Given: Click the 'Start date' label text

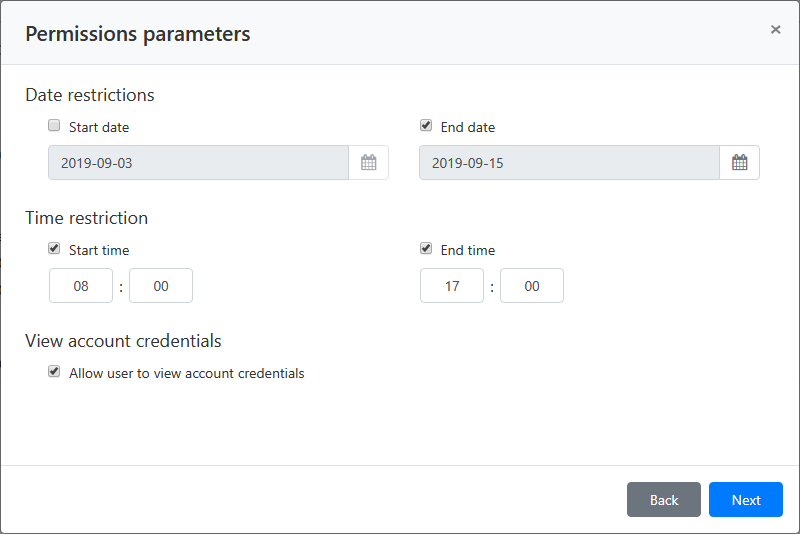Looking at the screenshot, I should (x=99, y=127).
